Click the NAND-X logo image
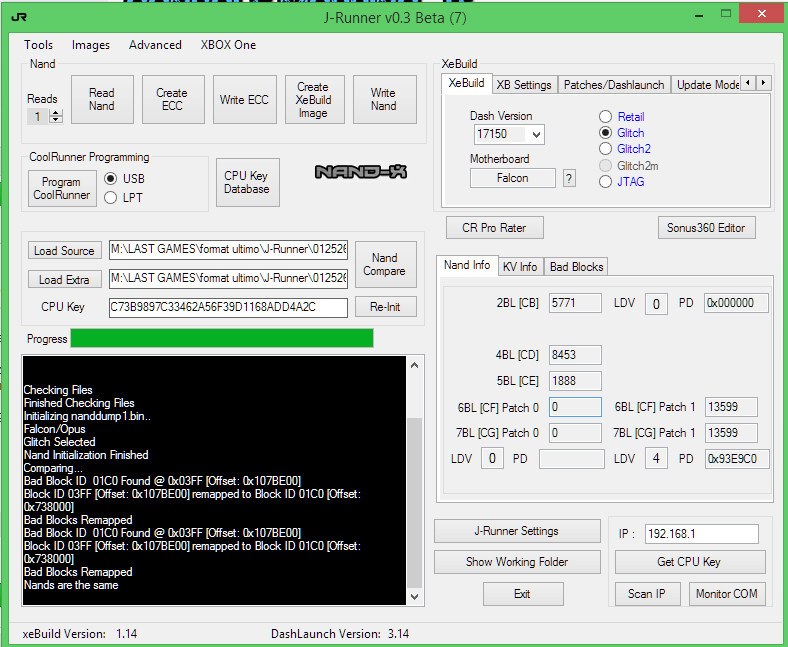 point(361,172)
